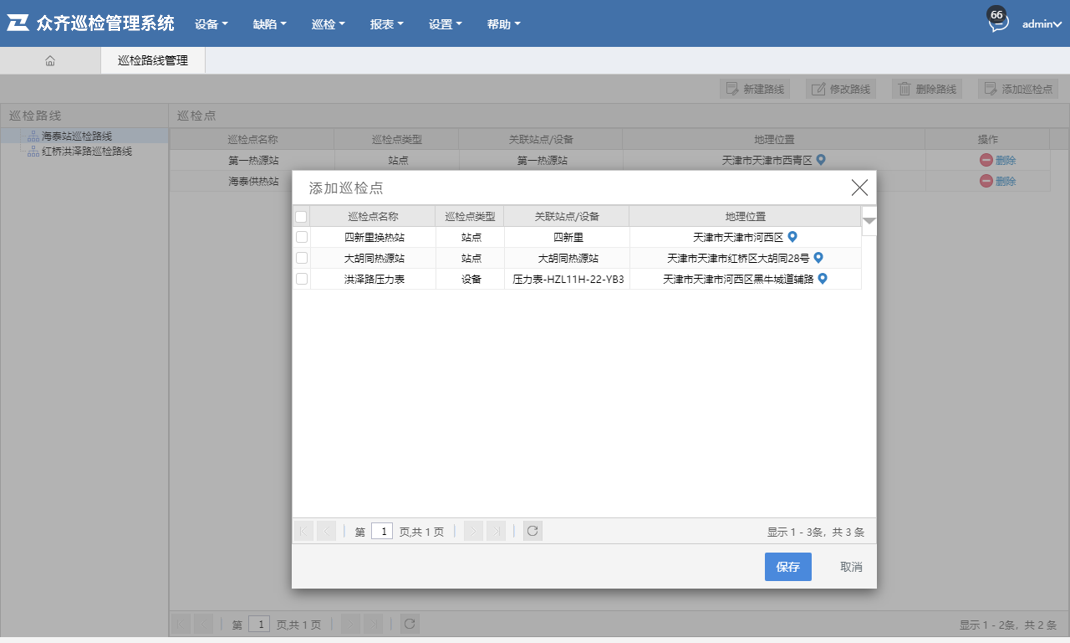Open the 设置 dropdown menu
1070x643 pixels.
(x=445, y=24)
